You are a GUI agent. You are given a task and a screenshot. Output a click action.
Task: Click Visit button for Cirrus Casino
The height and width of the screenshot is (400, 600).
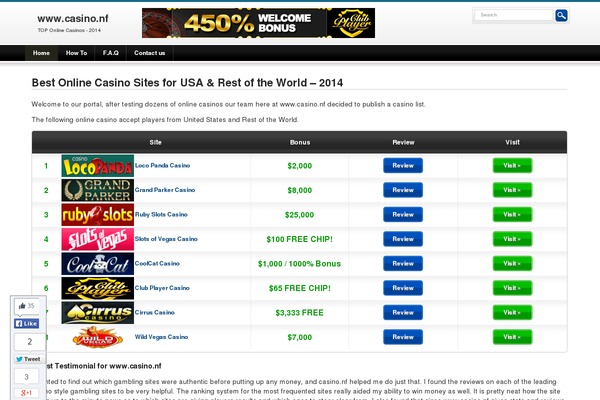tap(512, 312)
